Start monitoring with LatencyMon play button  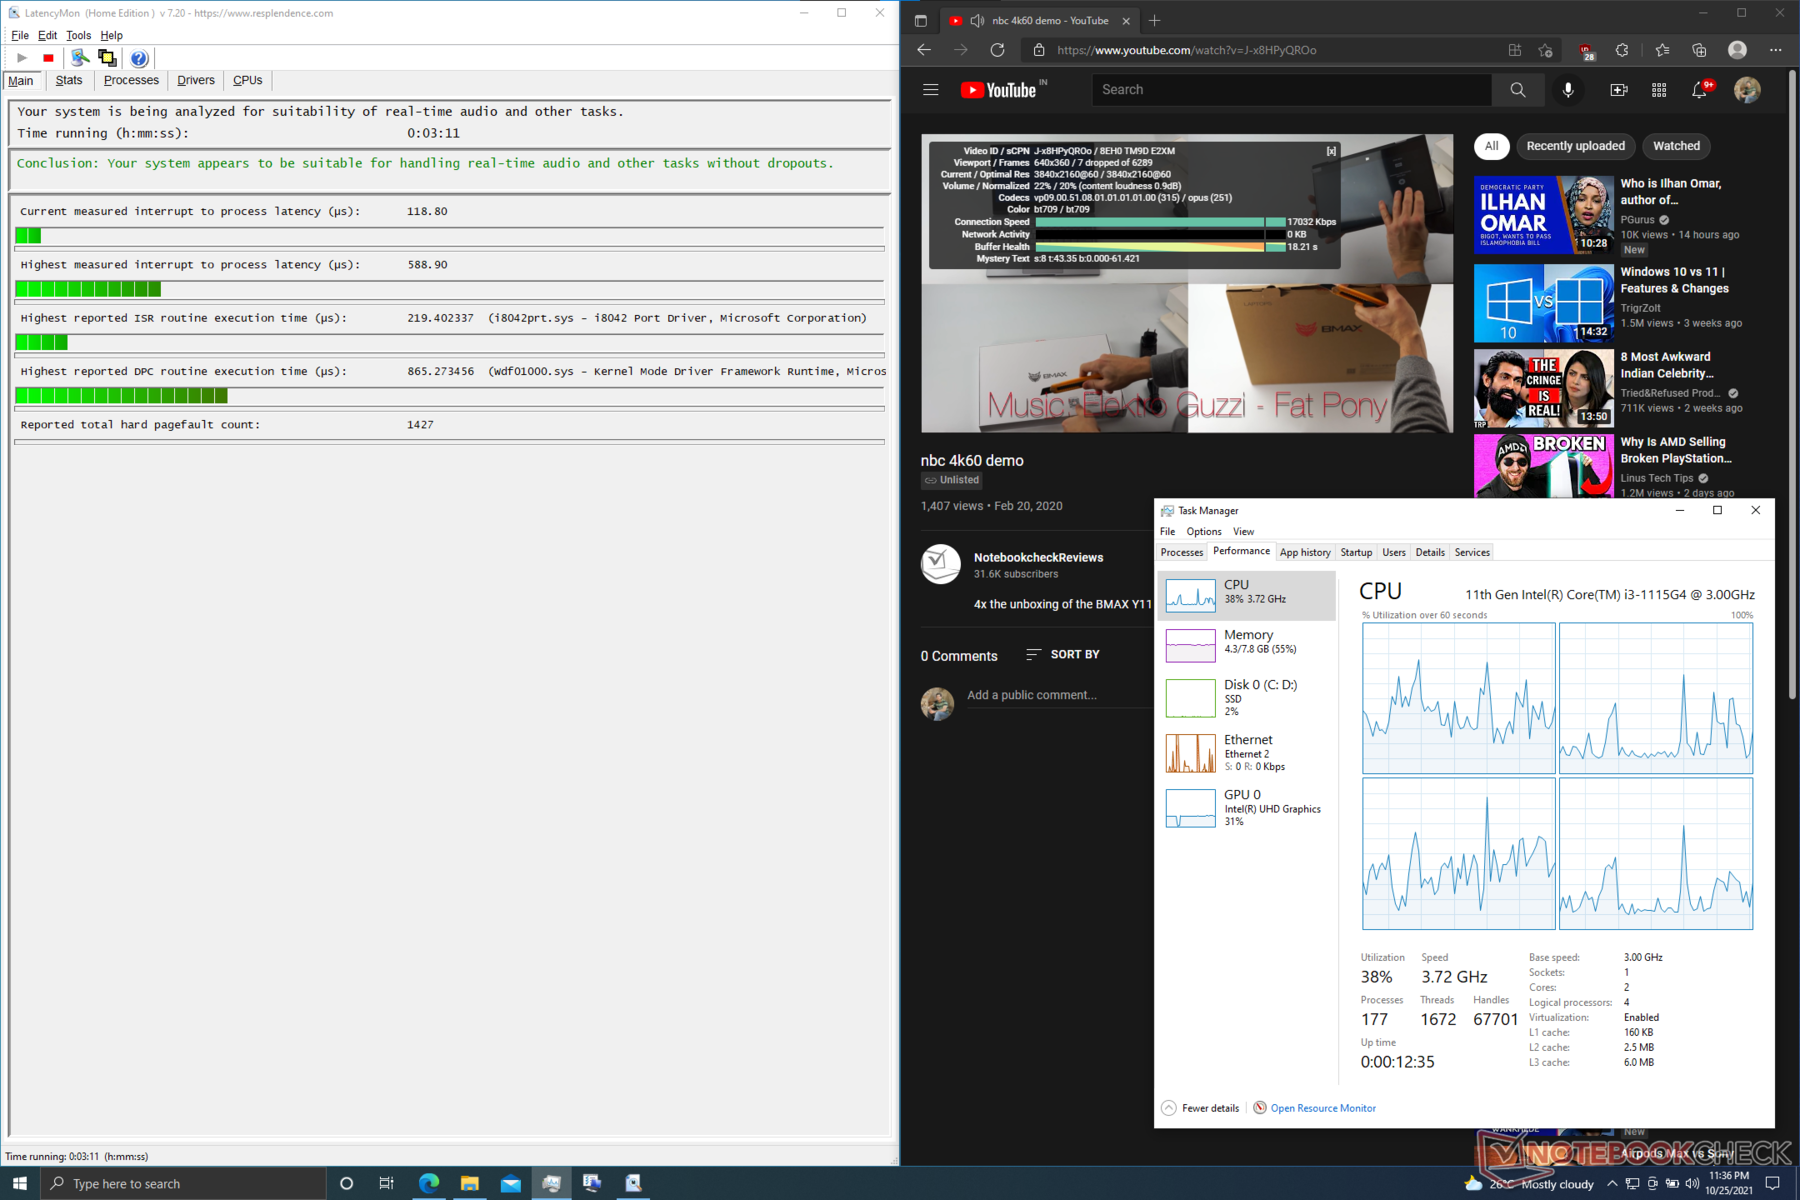22,58
